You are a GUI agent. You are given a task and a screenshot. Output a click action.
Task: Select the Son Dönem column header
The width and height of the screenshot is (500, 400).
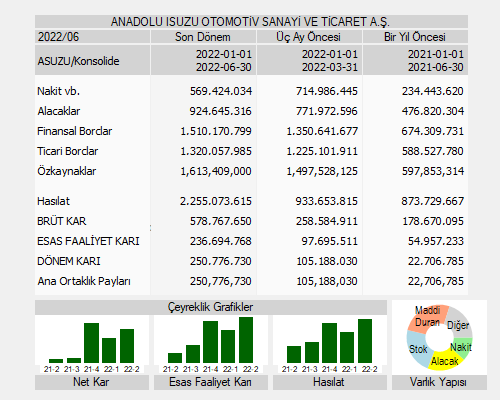[203, 37]
